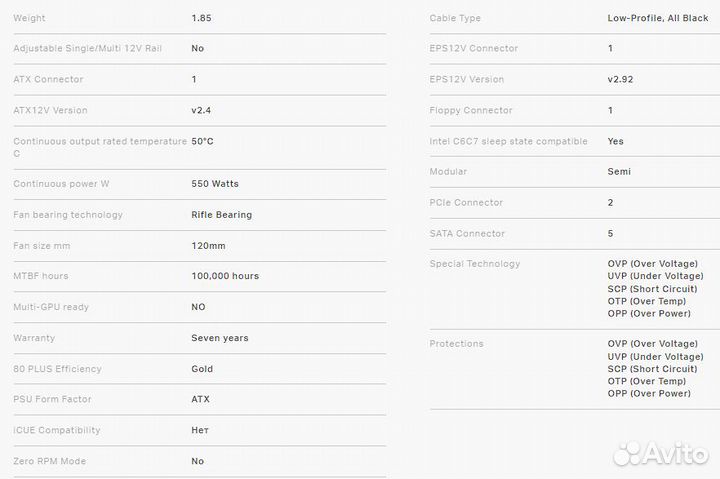Click the PCIe Connector label
Screen dimensions: 720x479
click(466, 202)
